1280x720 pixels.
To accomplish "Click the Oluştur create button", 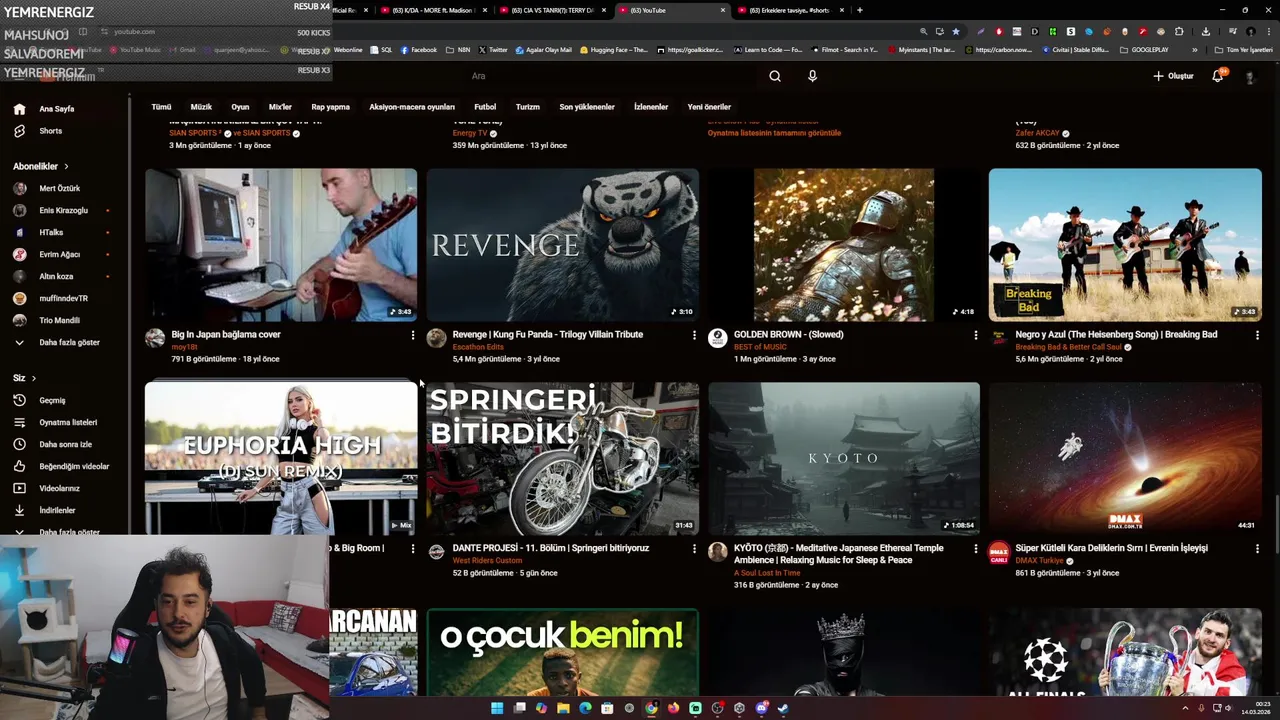I will (1174, 76).
